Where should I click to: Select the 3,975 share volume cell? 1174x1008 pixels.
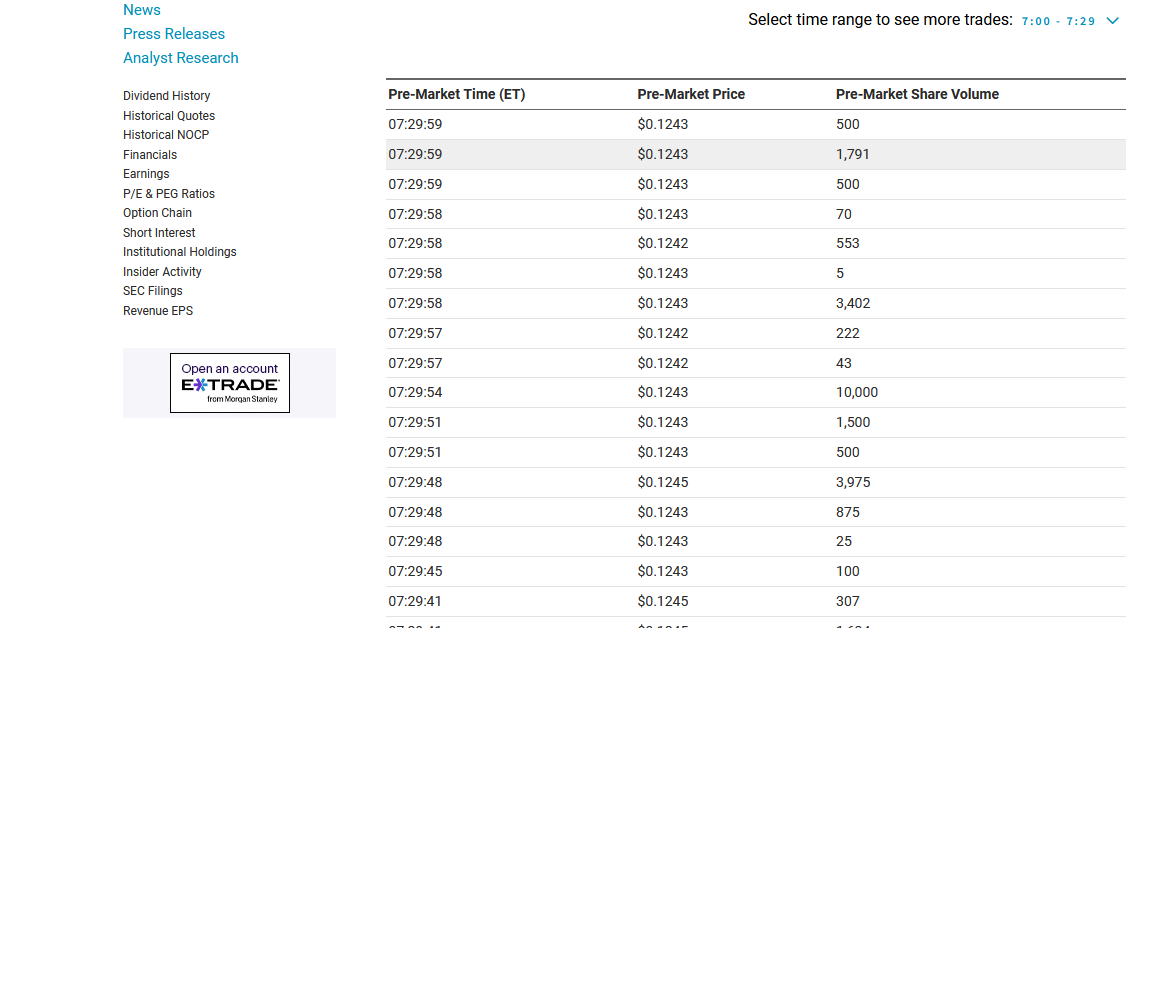tap(853, 482)
